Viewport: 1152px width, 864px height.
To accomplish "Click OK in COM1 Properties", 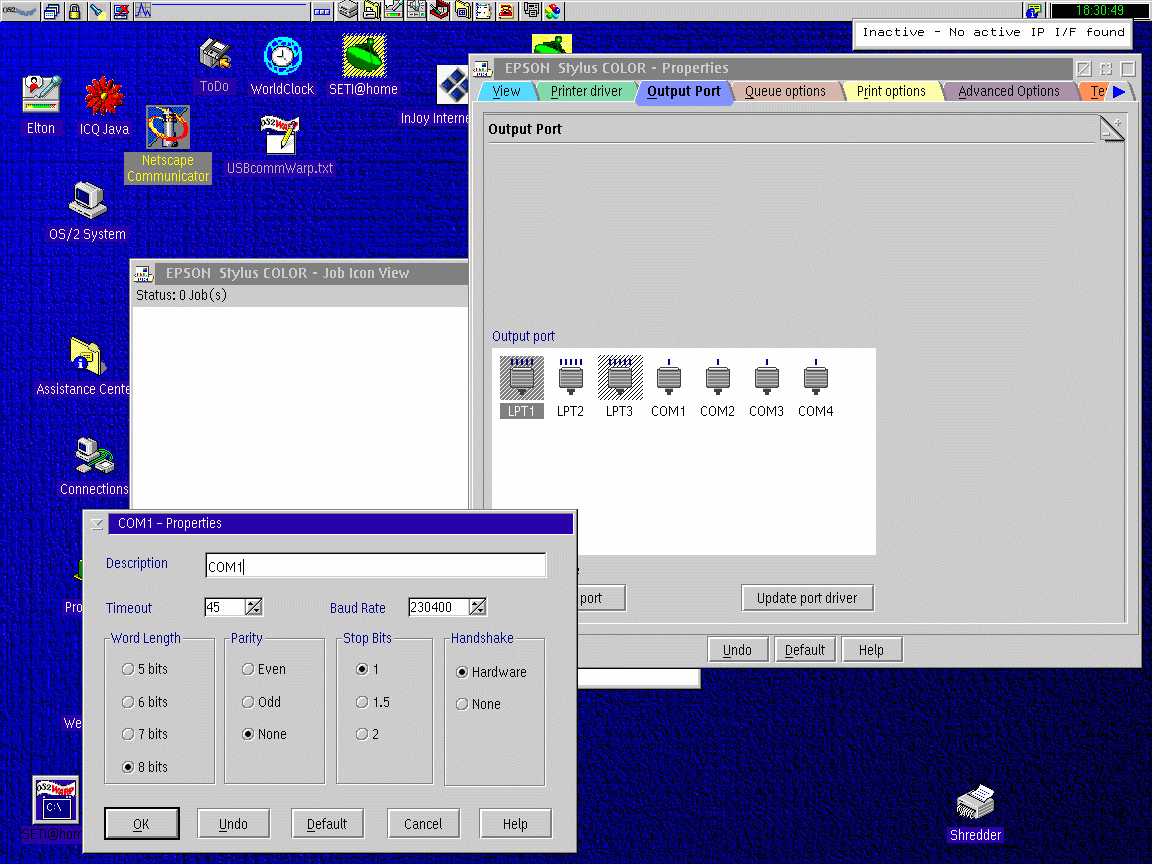I will 141,824.
